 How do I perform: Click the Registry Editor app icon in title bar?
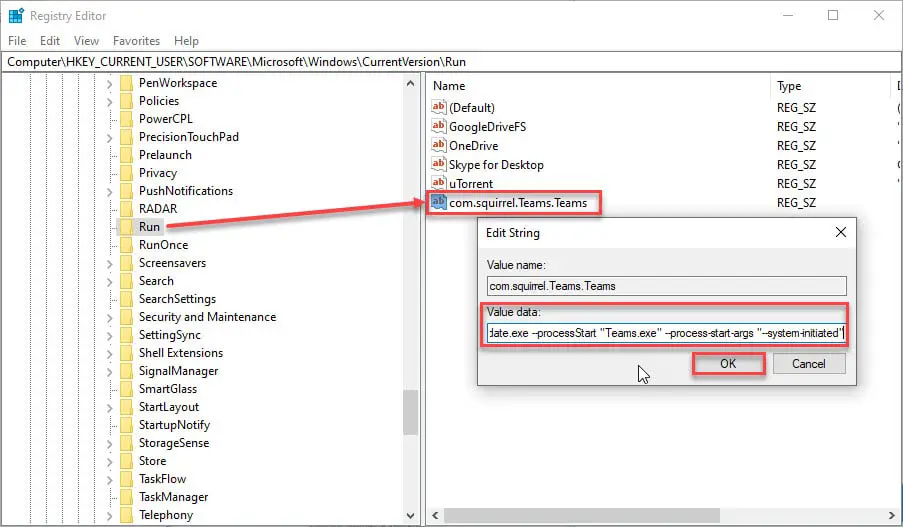(x=16, y=16)
